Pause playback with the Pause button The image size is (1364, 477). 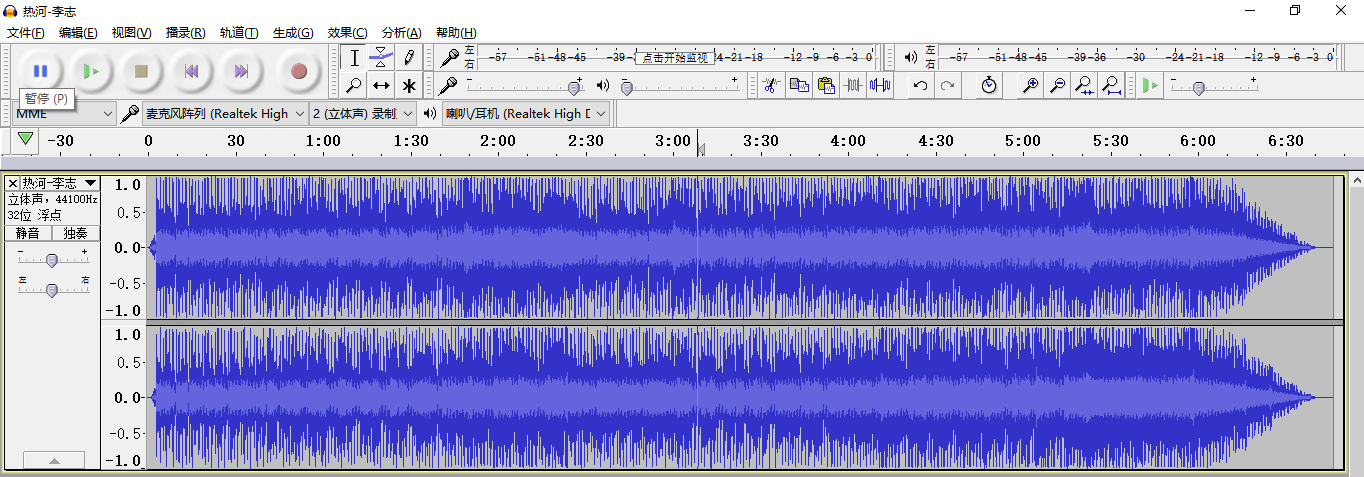coord(41,71)
